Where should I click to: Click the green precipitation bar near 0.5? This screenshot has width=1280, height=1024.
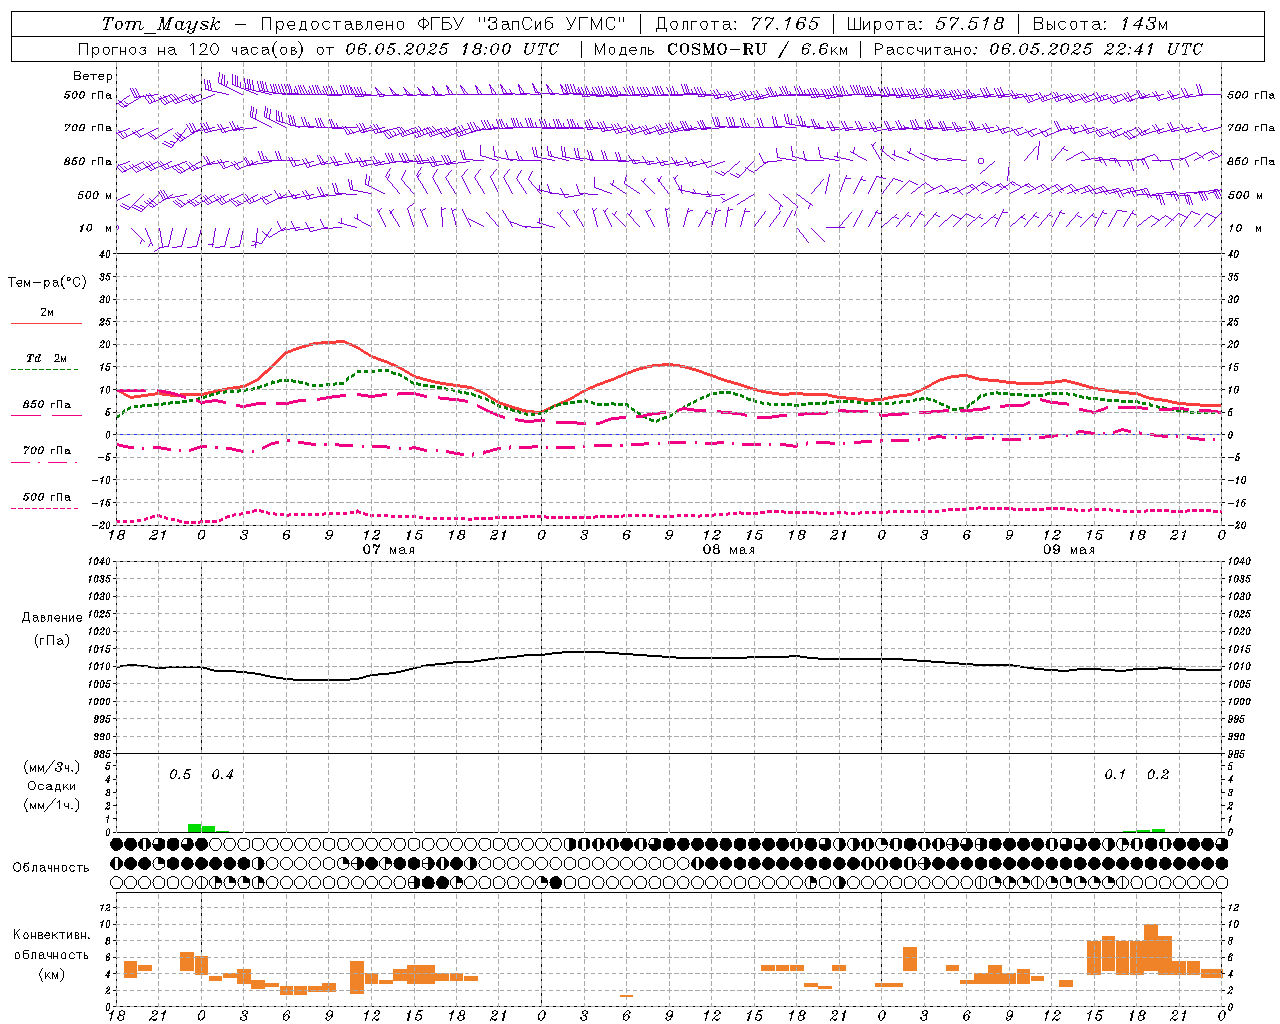[195, 828]
